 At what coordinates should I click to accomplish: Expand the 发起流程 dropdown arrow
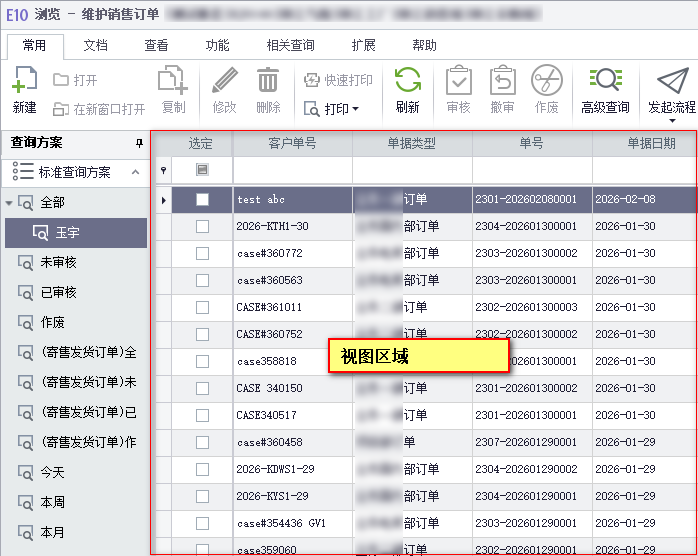coord(671,121)
